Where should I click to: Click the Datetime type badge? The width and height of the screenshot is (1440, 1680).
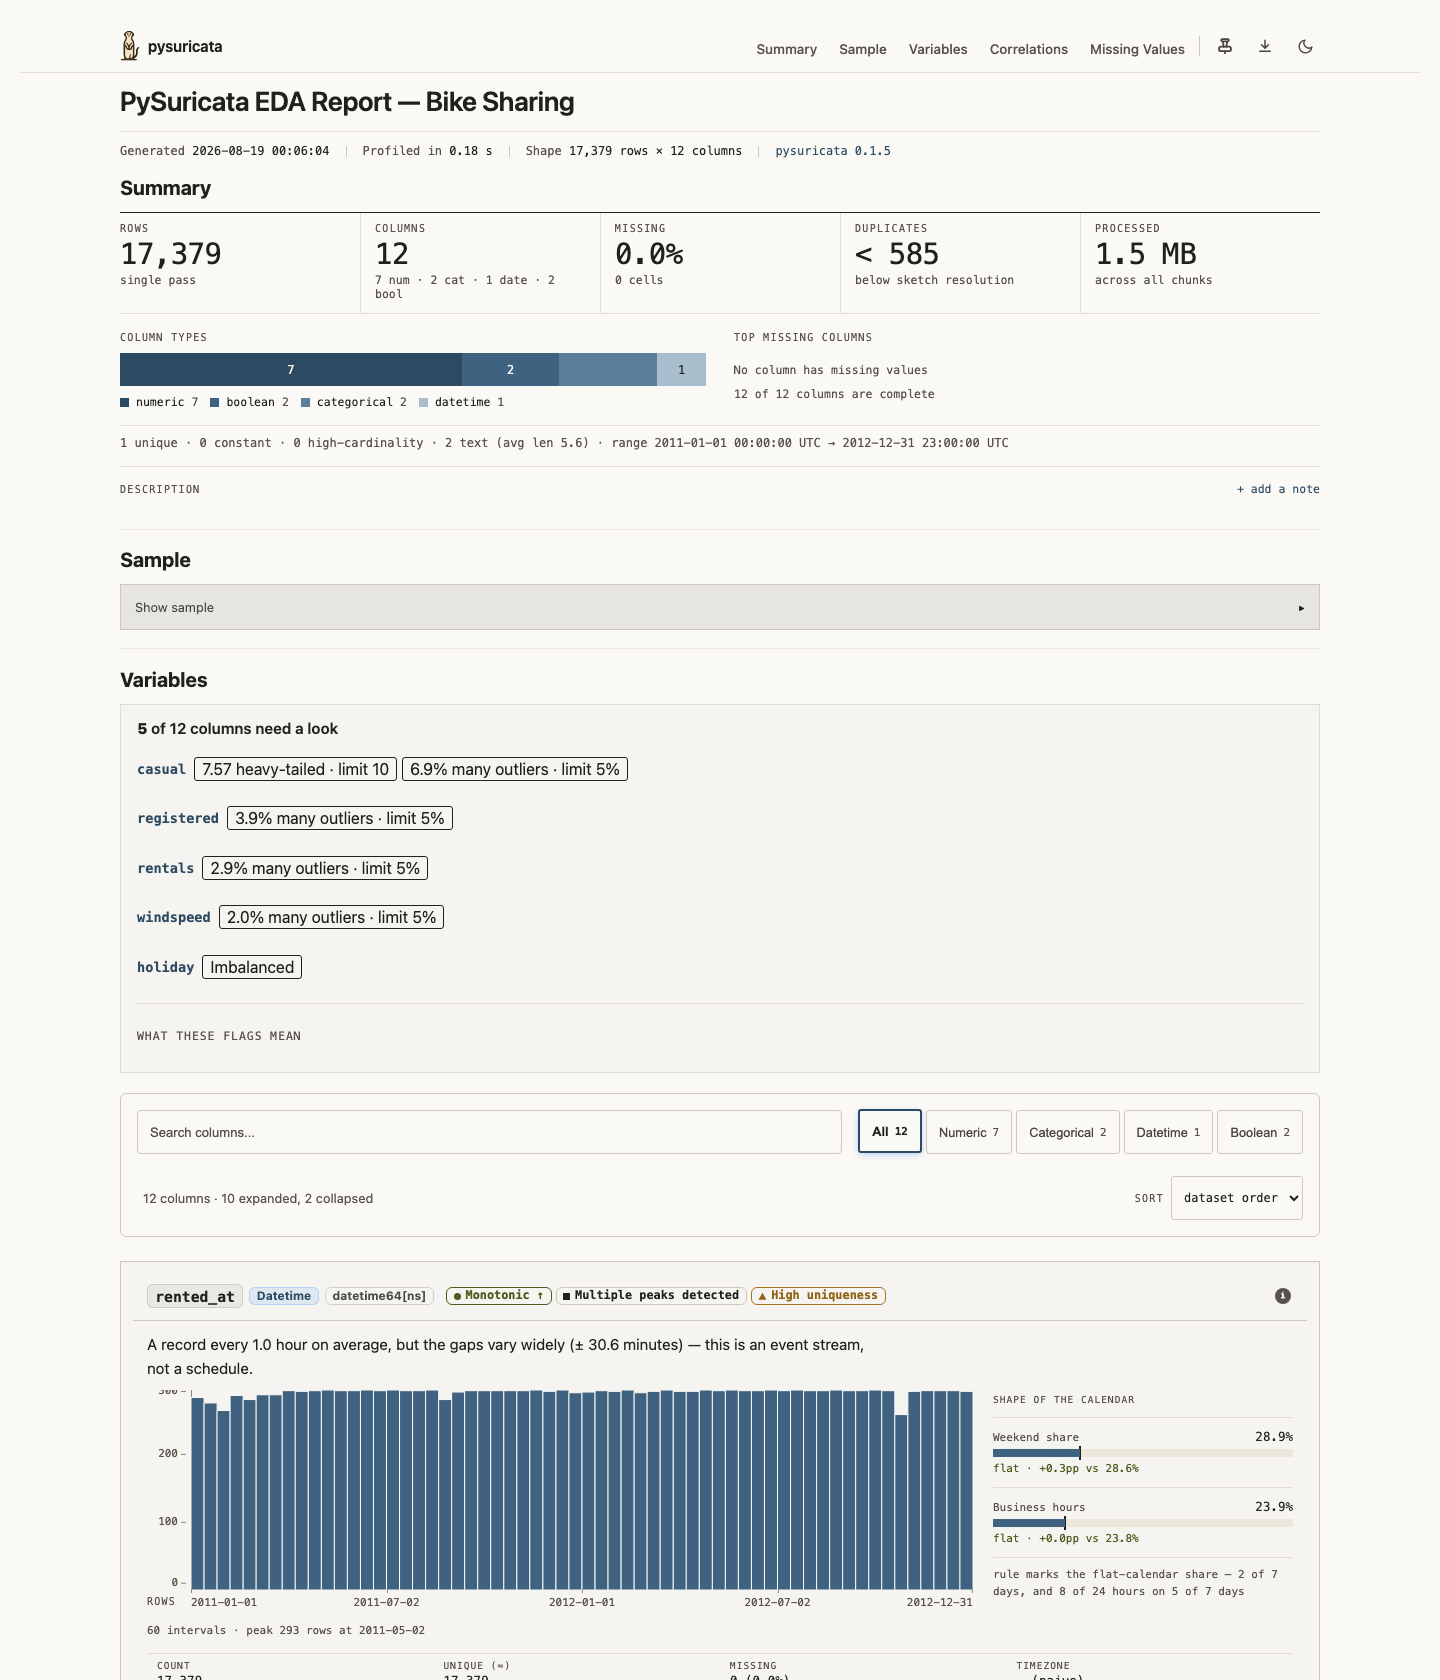(284, 1296)
